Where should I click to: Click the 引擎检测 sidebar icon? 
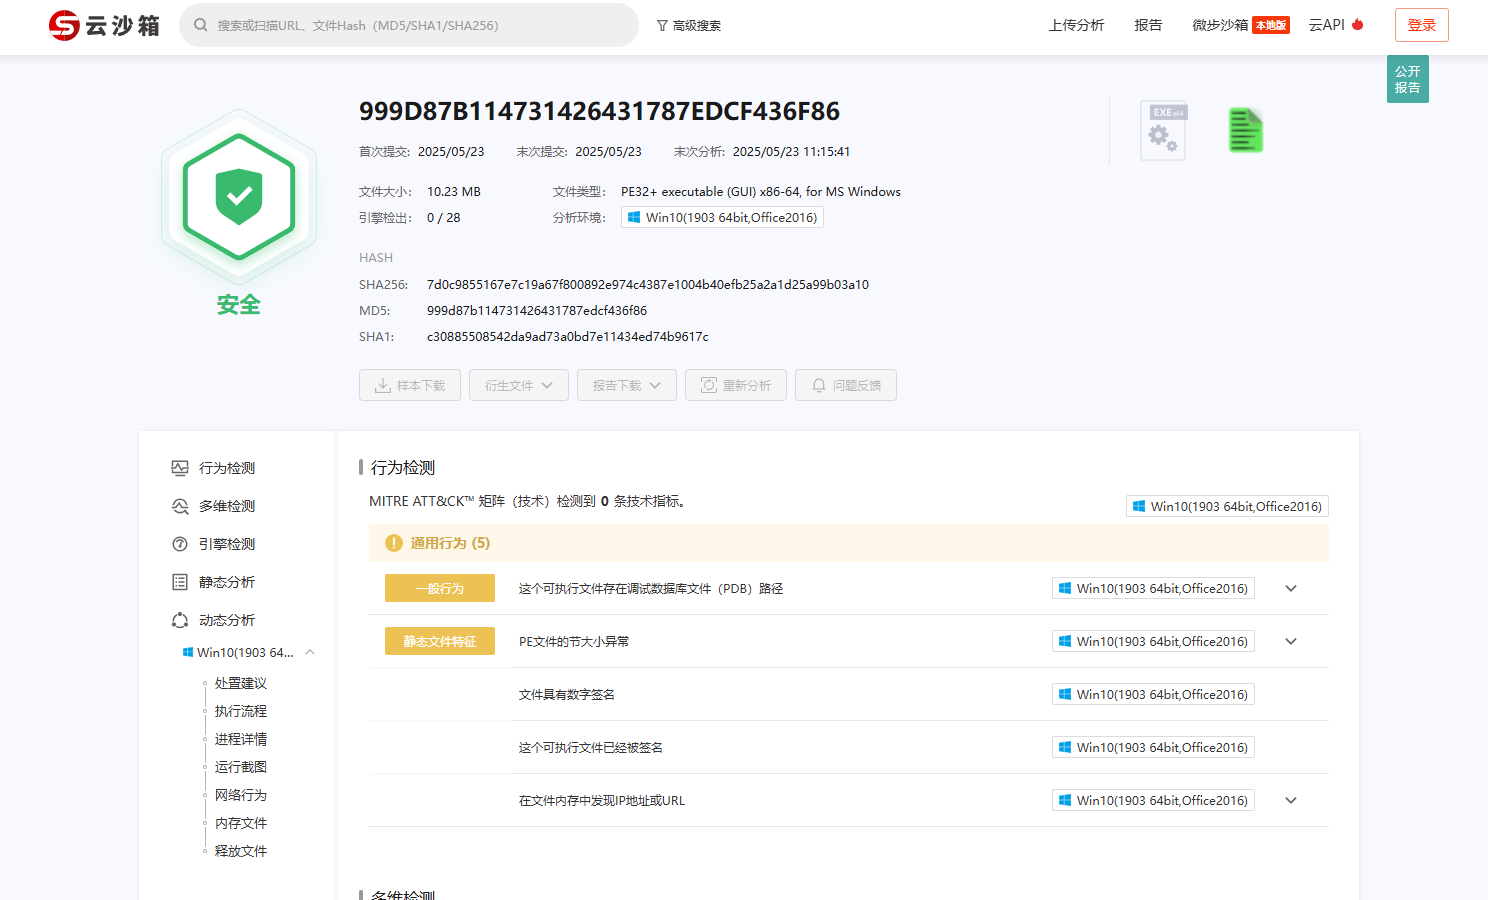180,544
